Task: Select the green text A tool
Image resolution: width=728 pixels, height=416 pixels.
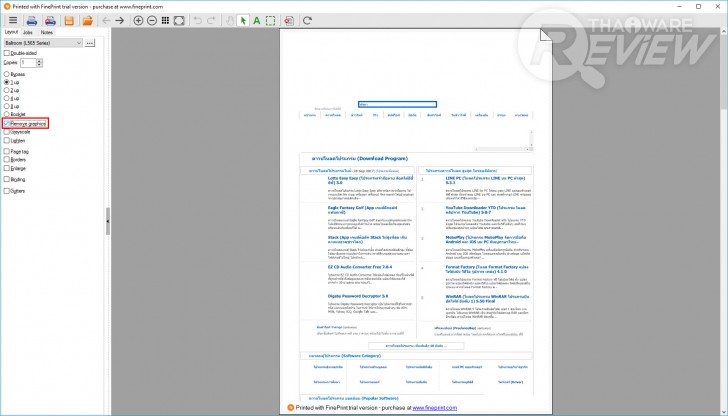Action: click(x=256, y=20)
